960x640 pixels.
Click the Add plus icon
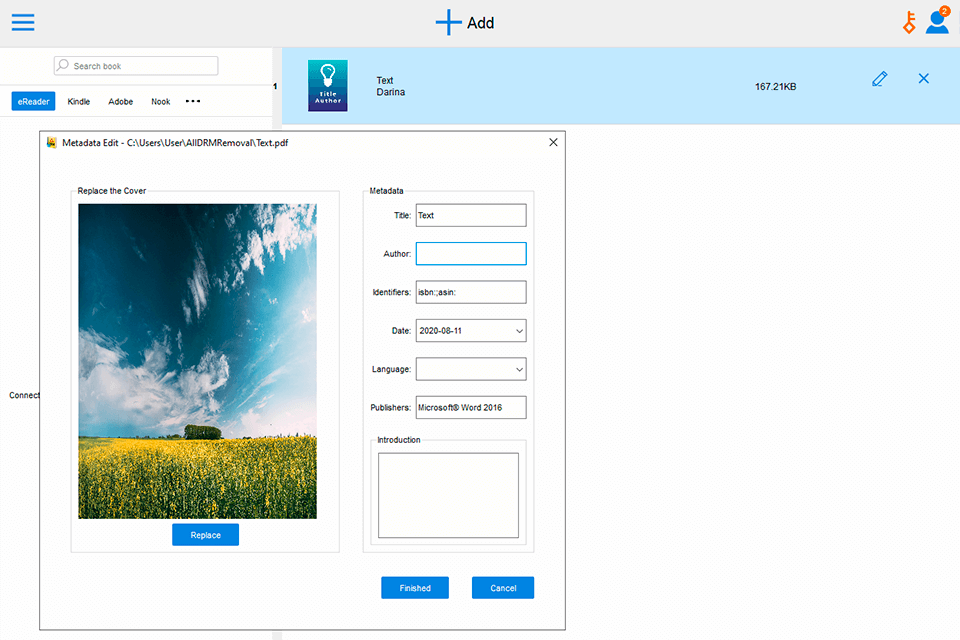click(x=449, y=22)
